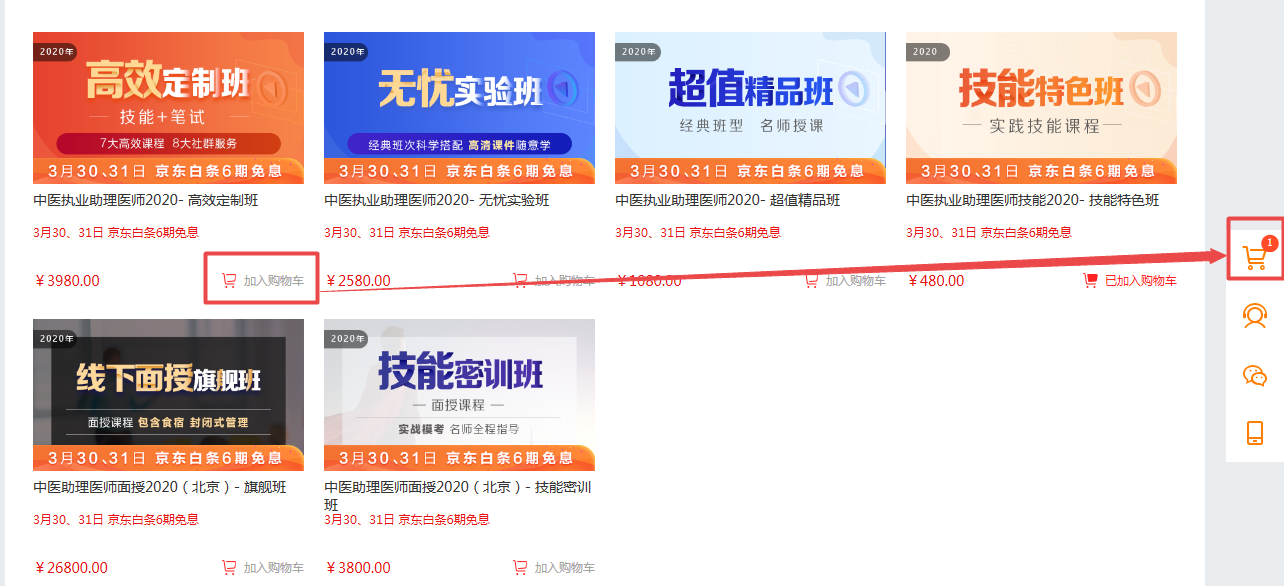Open title link 中医执业助理医师2020- 高效定制班
The image size is (1284, 586).
pos(146,200)
